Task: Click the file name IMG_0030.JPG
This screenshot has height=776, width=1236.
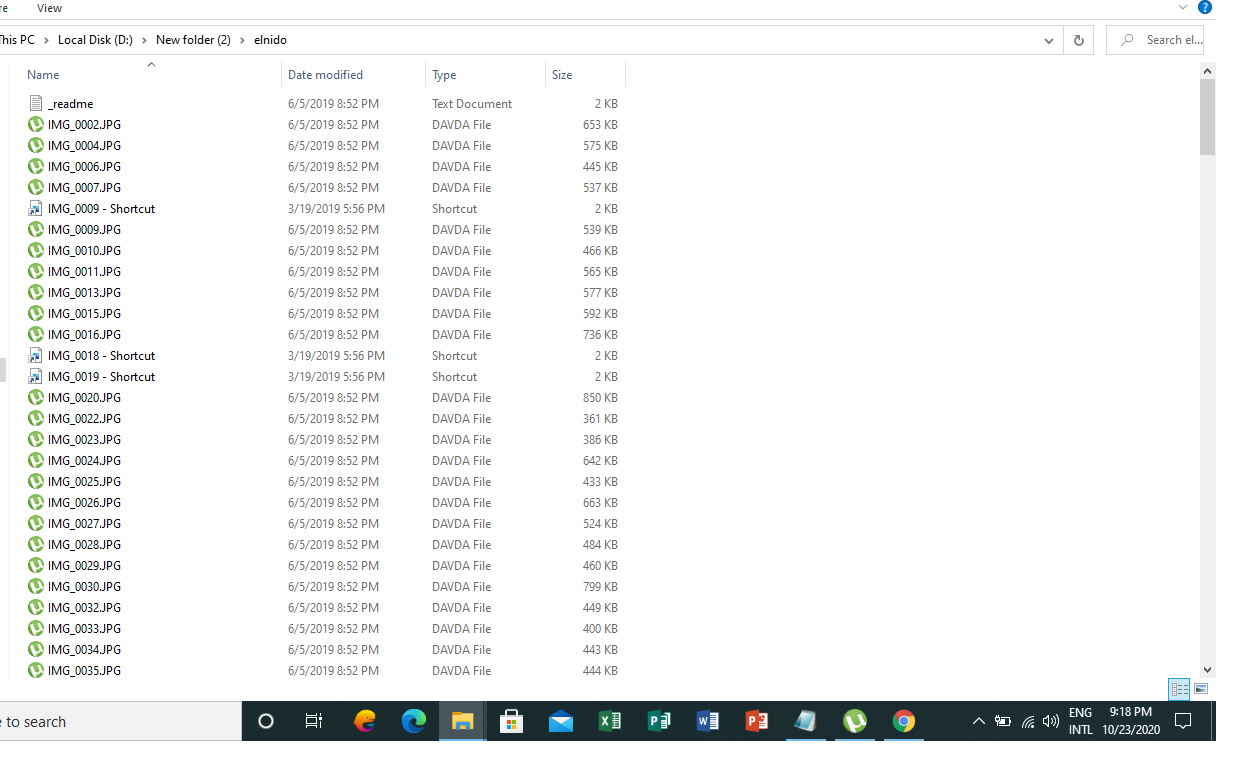Action: (x=84, y=587)
